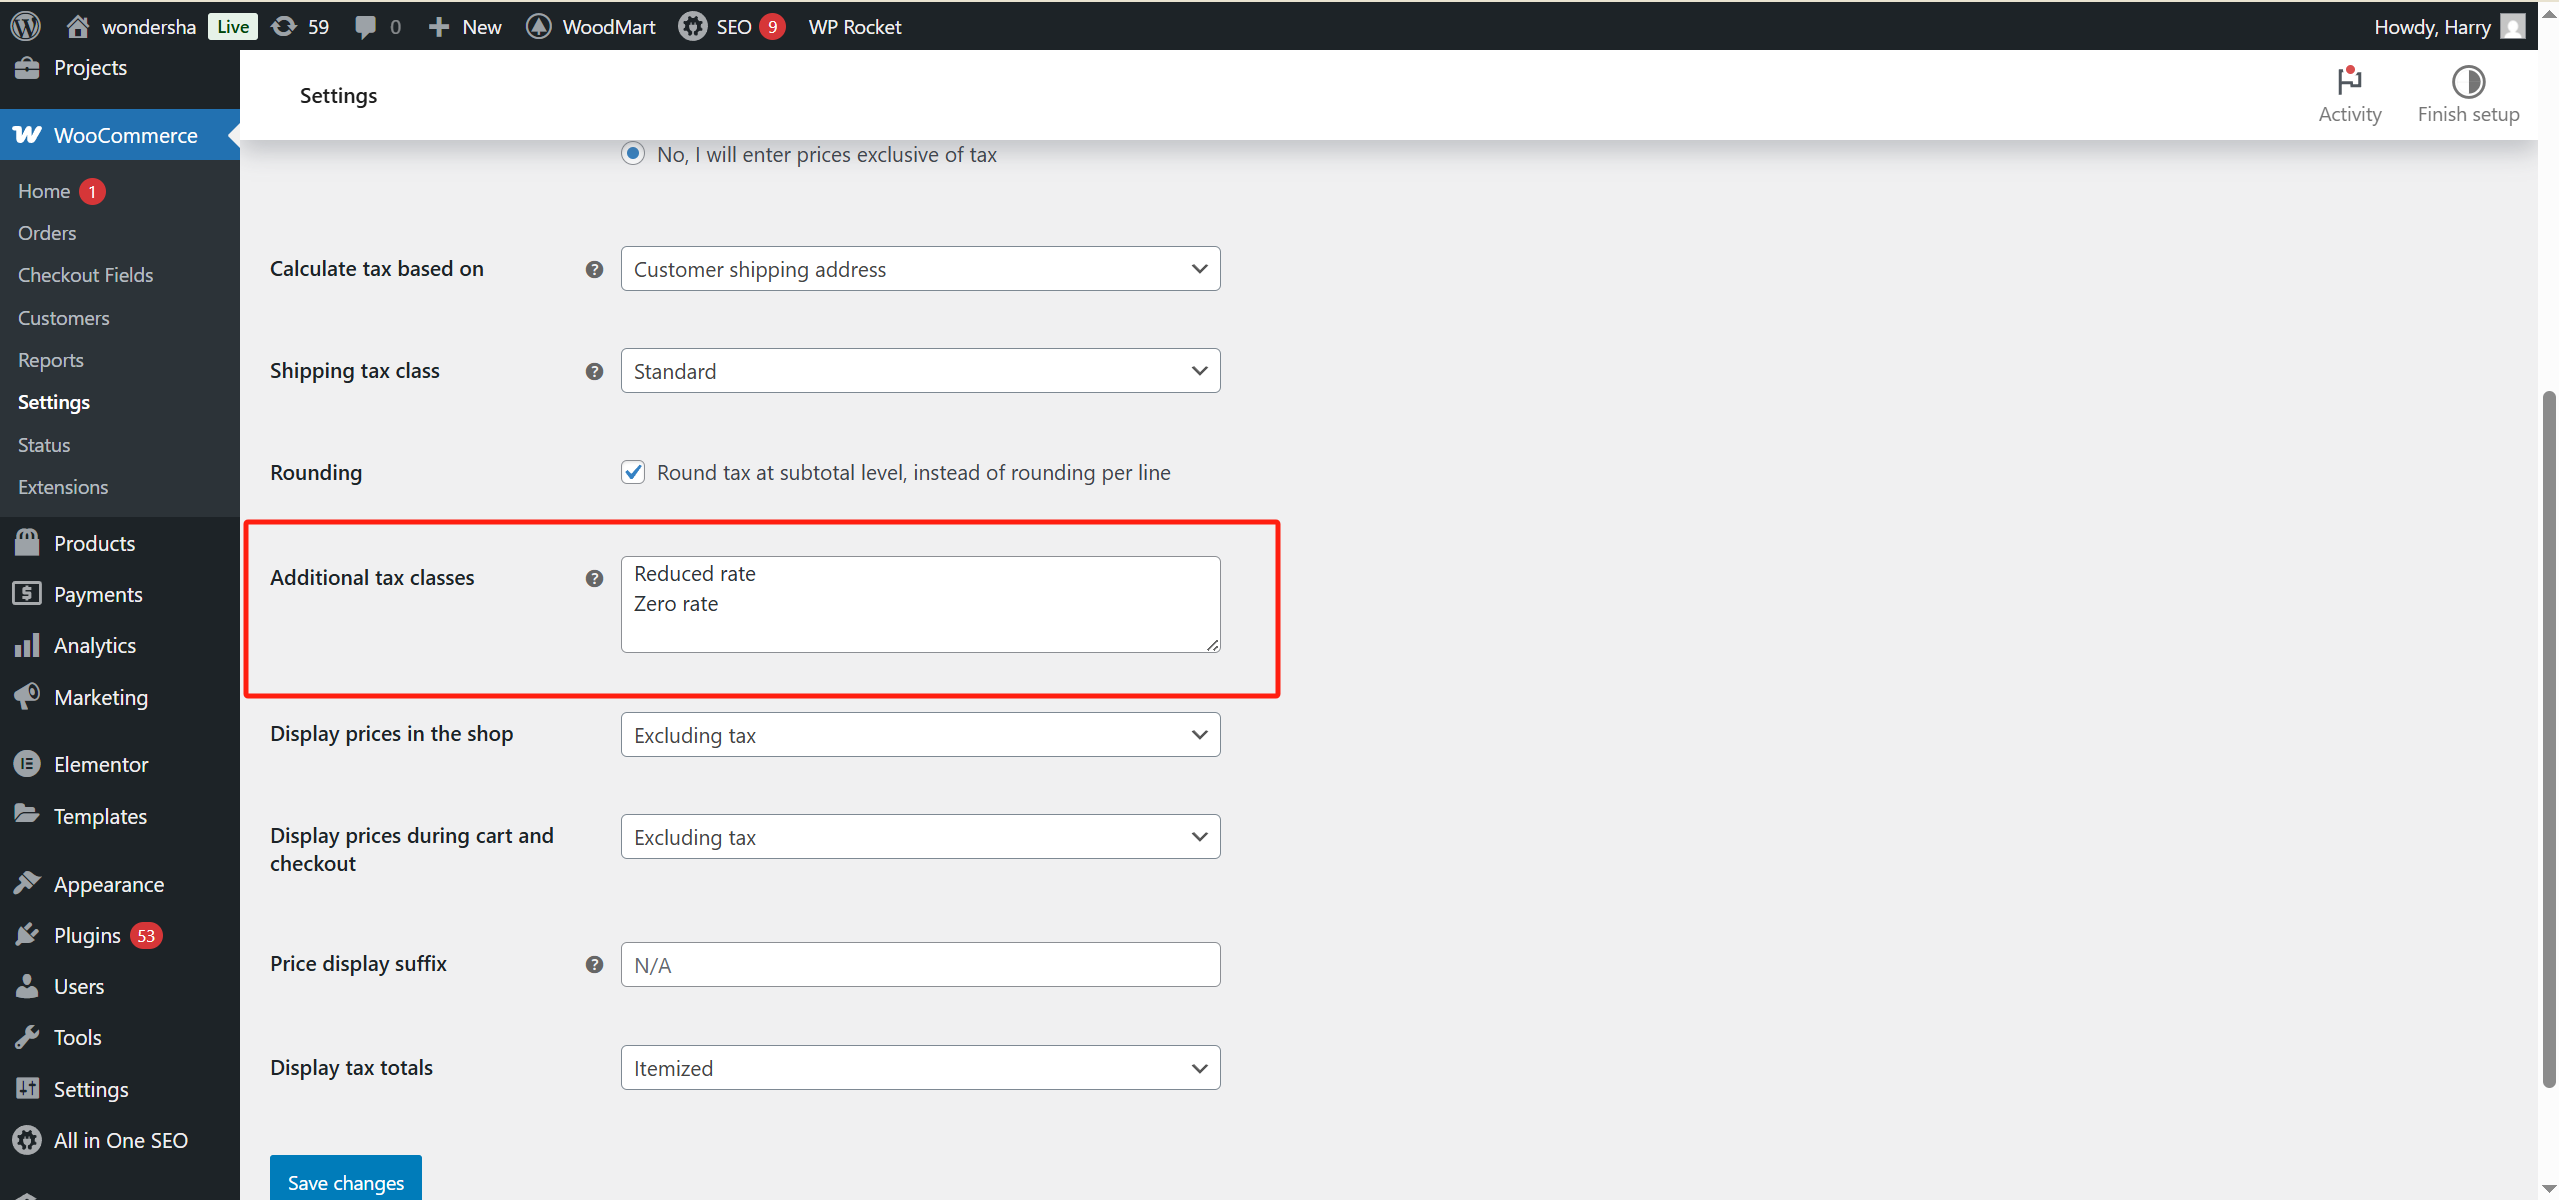Click the Finish setup icon

click(2468, 82)
